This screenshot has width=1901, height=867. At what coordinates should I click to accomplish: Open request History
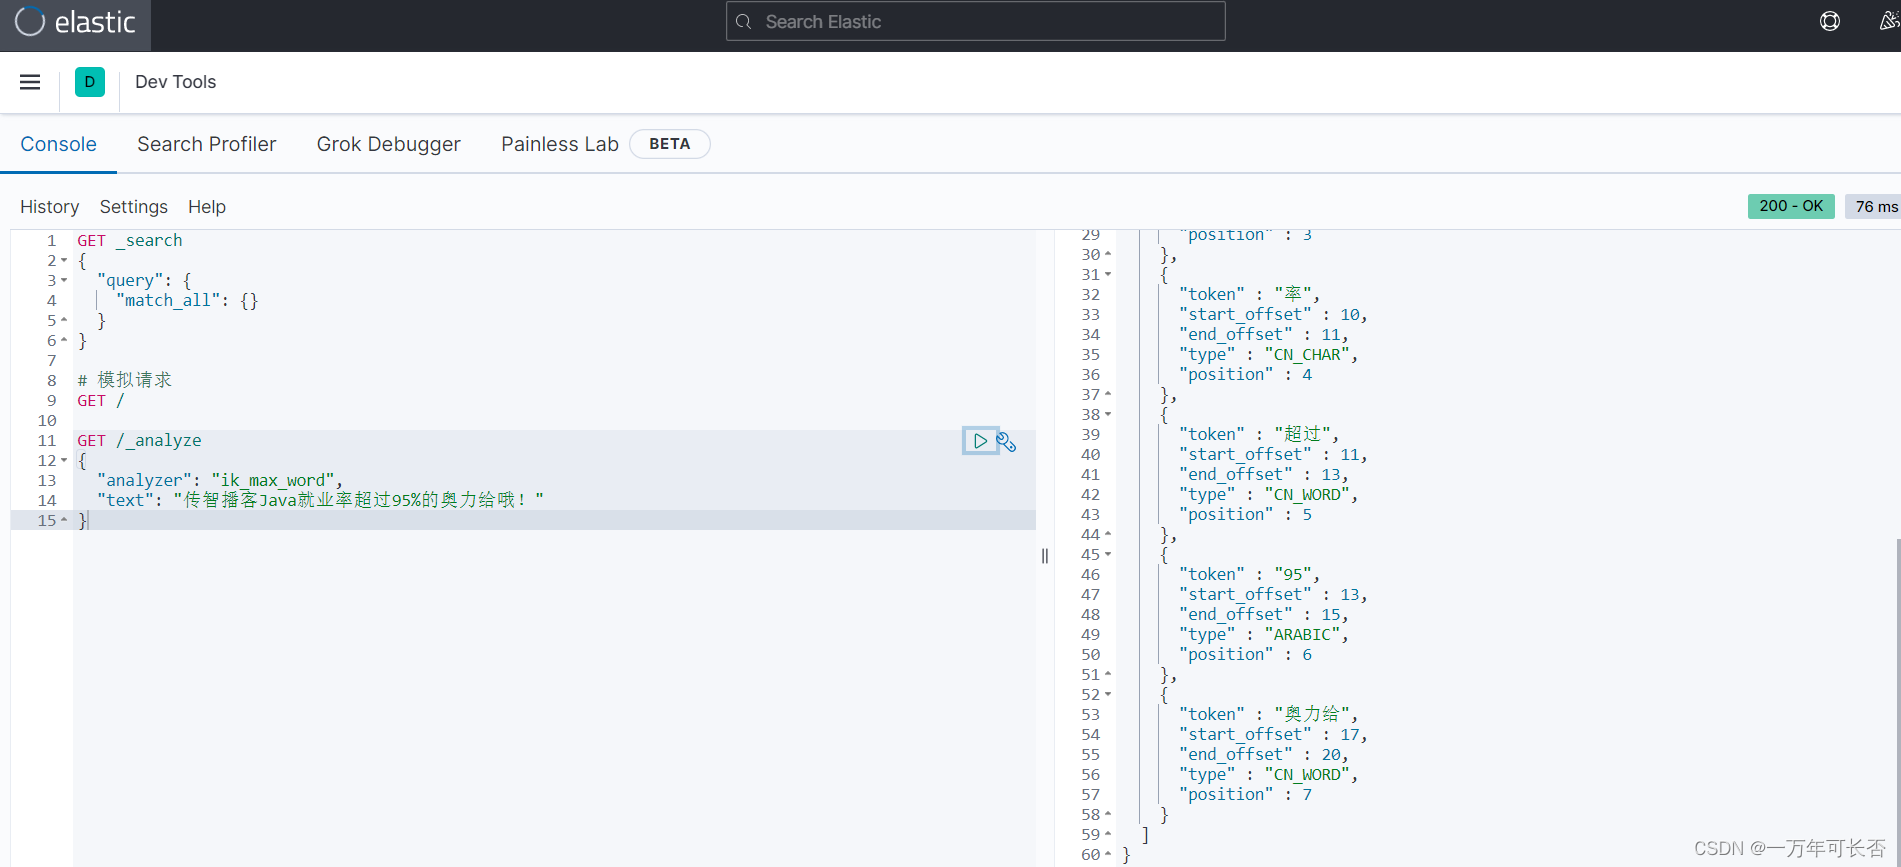click(49, 207)
